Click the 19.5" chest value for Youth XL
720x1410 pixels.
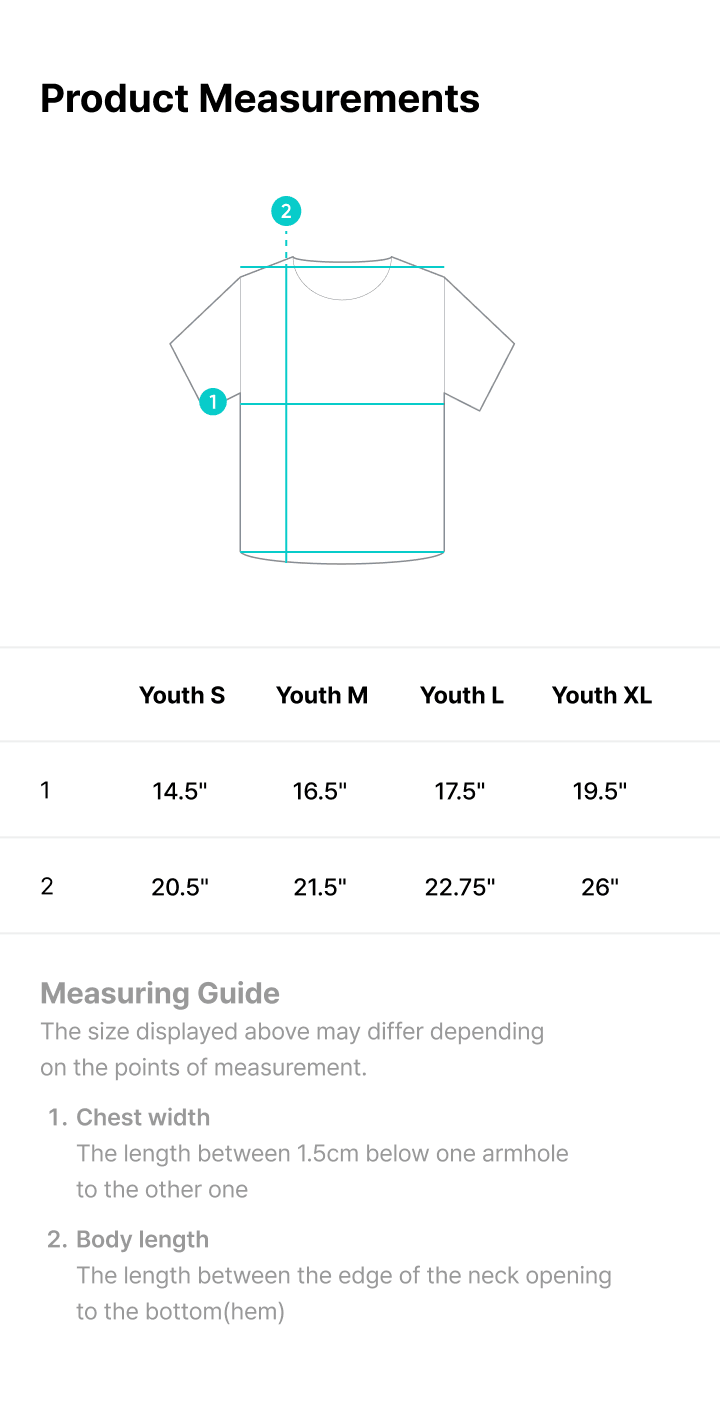tap(600, 791)
